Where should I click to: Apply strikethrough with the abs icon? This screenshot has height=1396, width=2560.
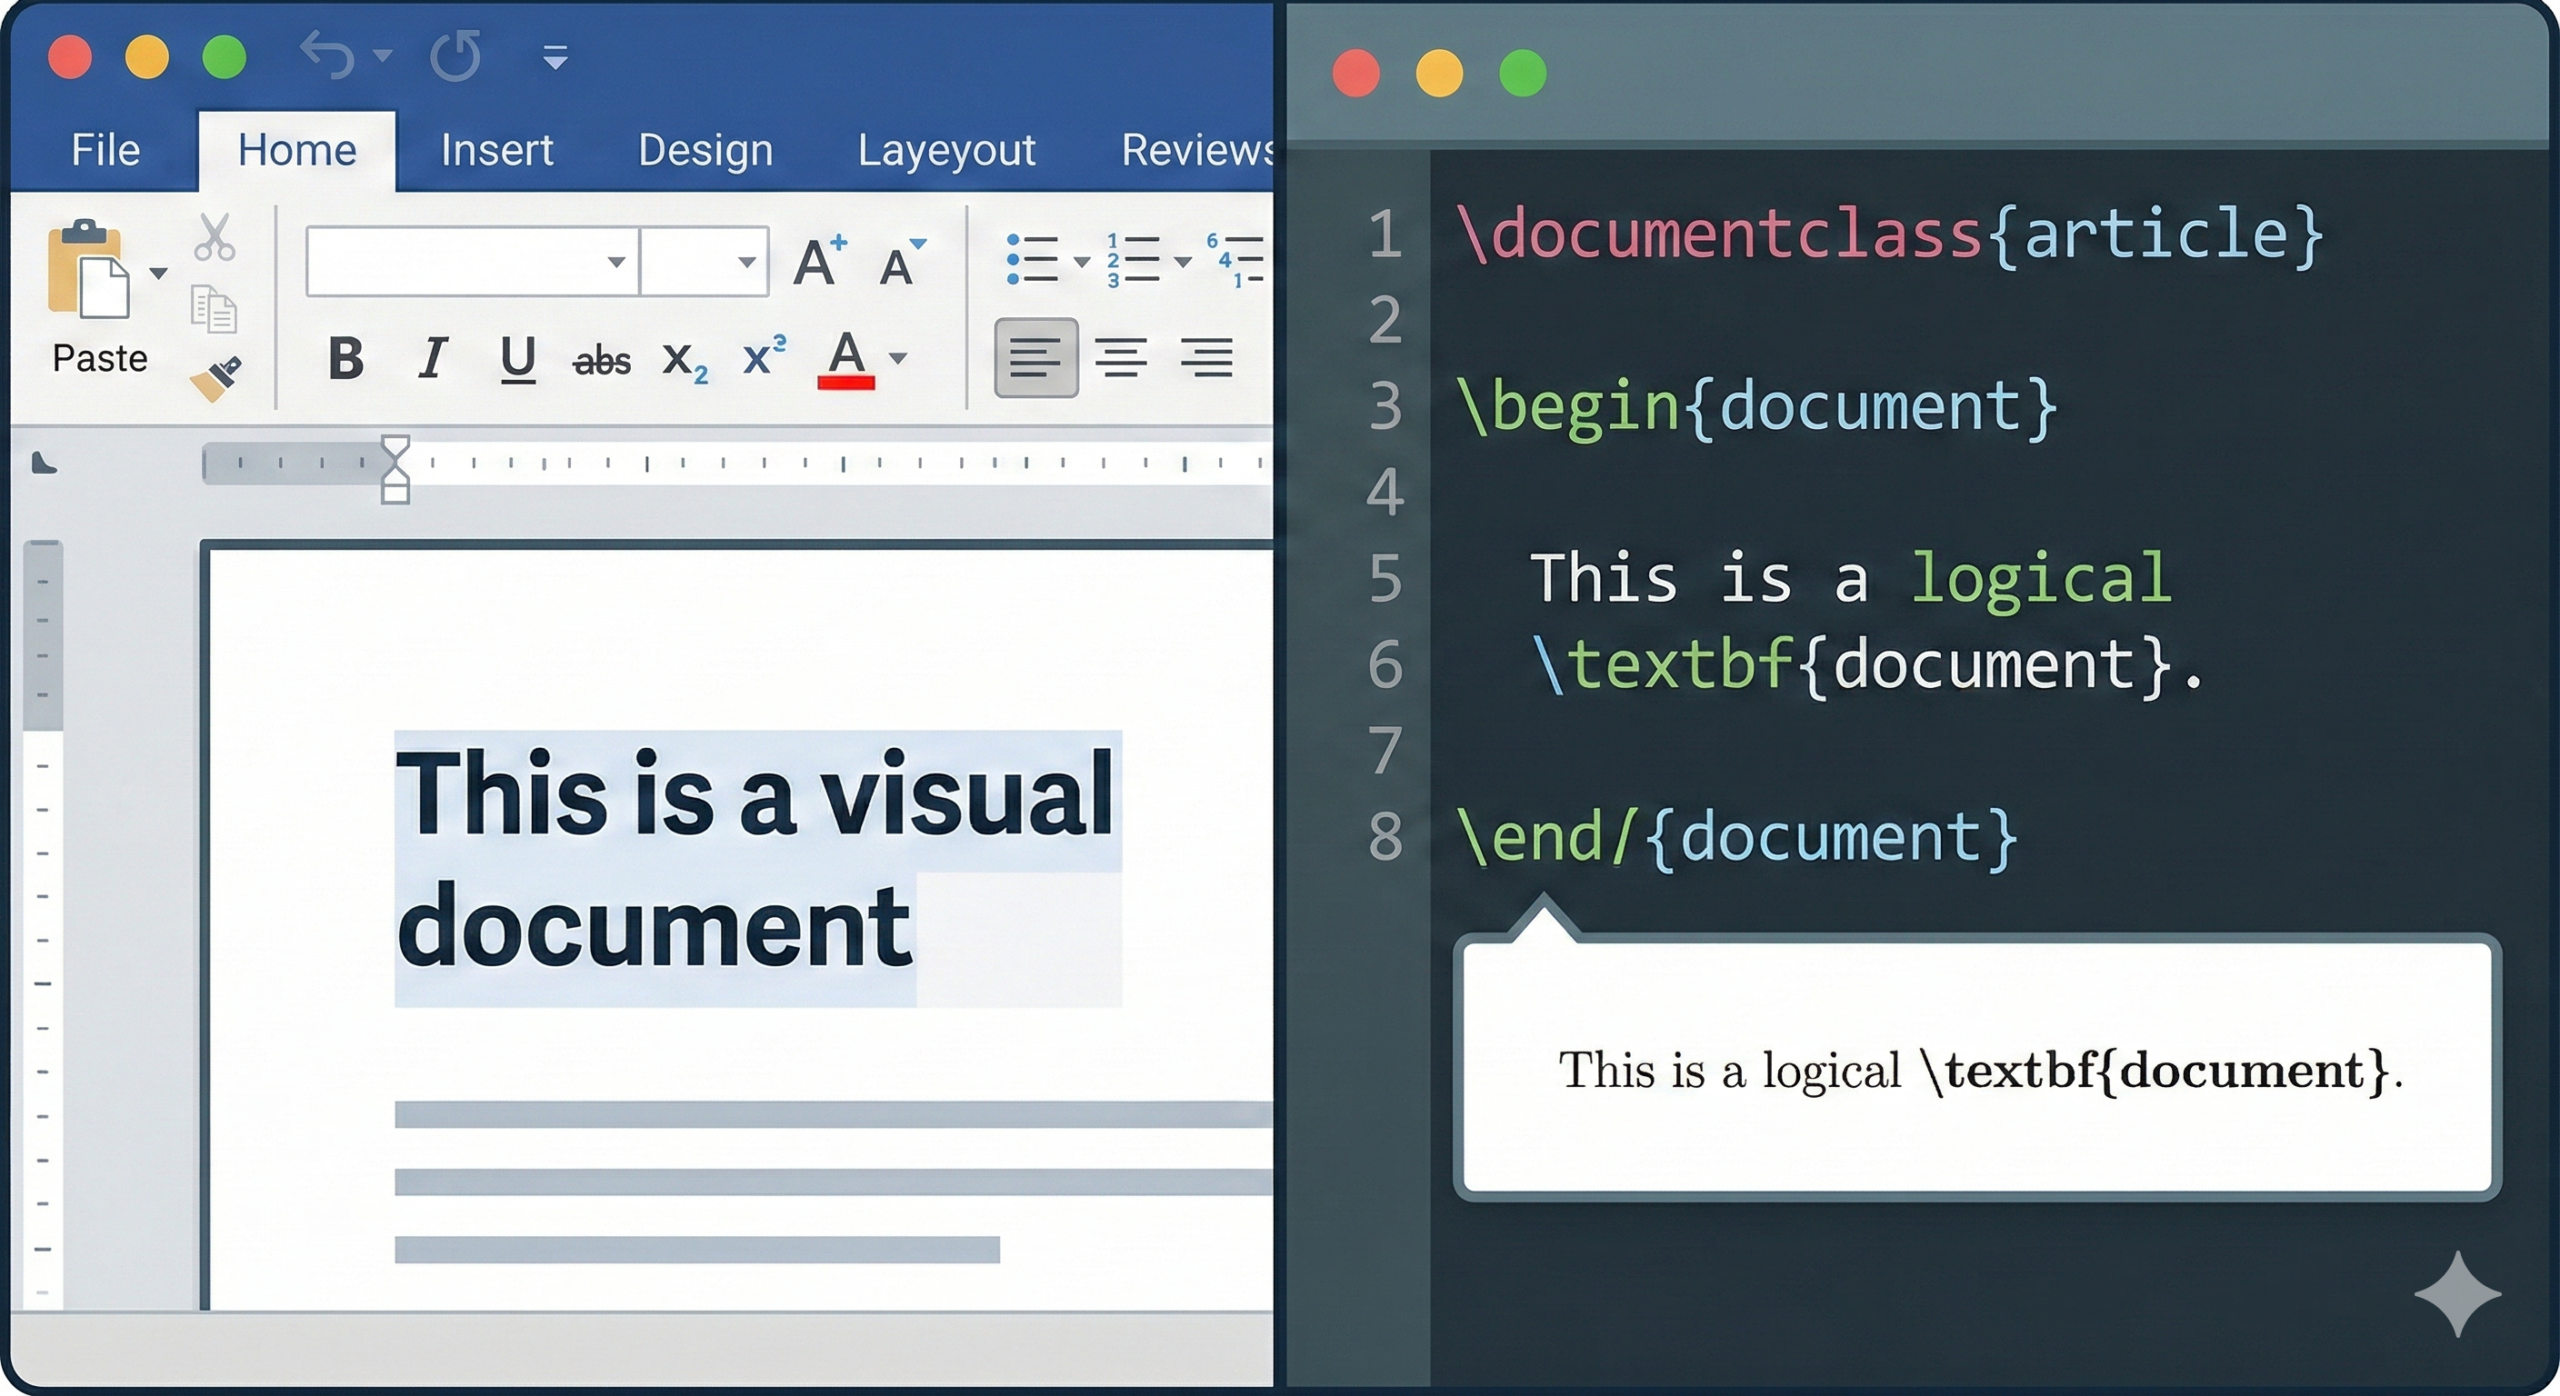tap(601, 360)
